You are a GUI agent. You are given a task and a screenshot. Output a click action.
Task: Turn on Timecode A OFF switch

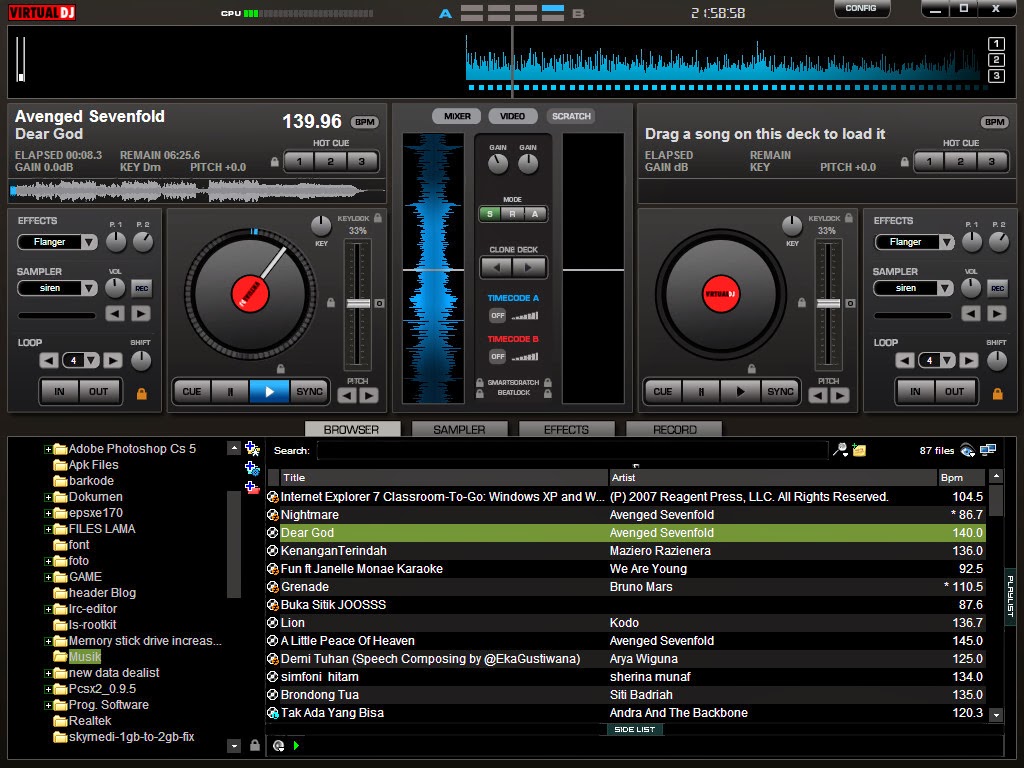tap(498, 315)
